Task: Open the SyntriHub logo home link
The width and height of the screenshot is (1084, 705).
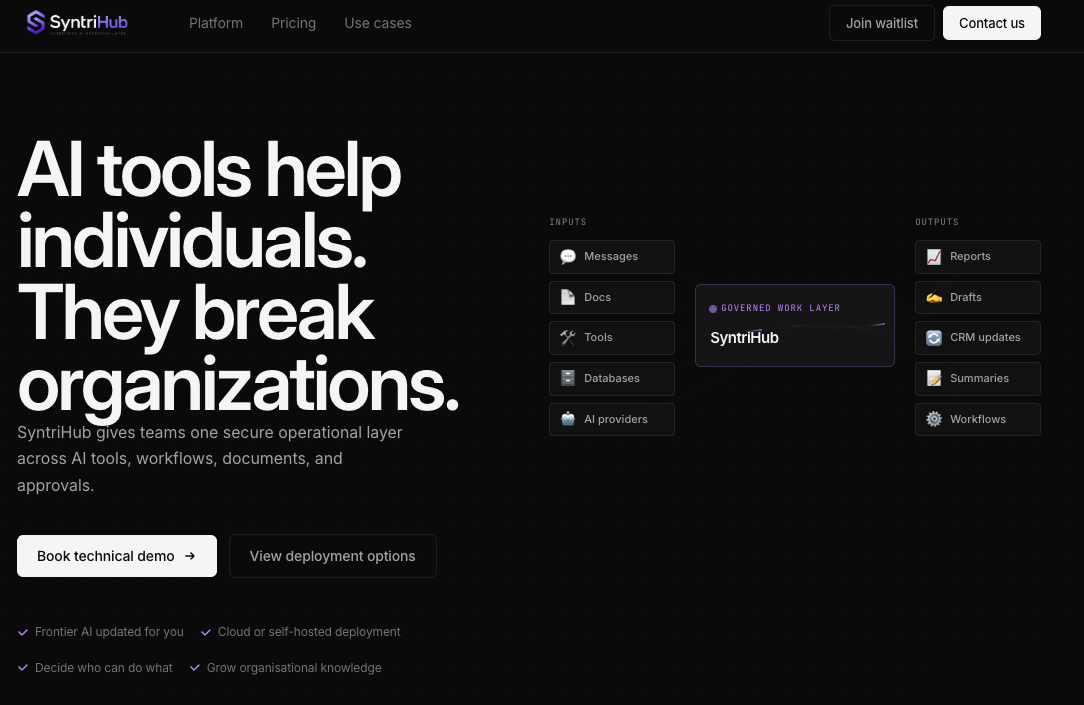Action: pyautogui.click(x=77, y=23)
